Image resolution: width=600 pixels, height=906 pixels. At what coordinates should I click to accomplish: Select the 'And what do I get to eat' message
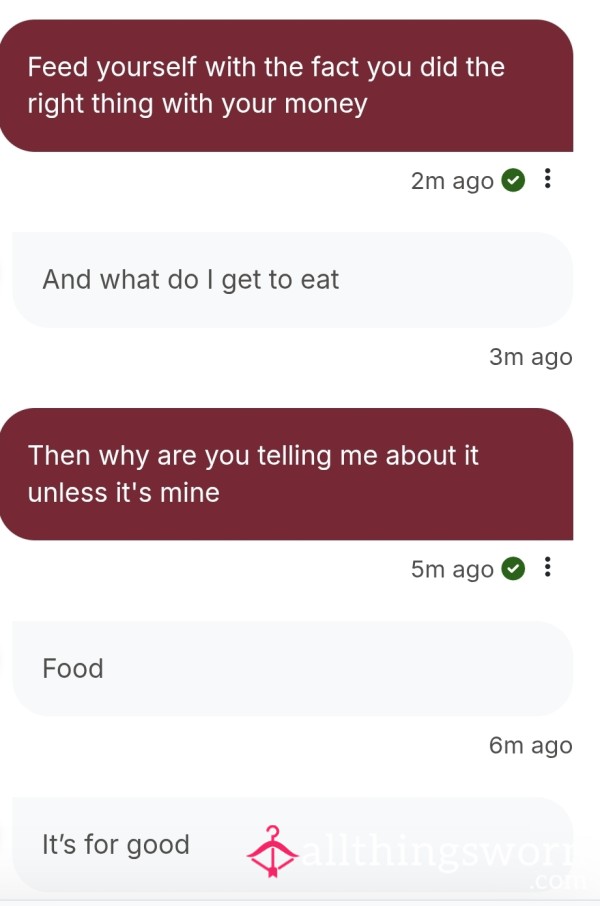tap(292, 280)
